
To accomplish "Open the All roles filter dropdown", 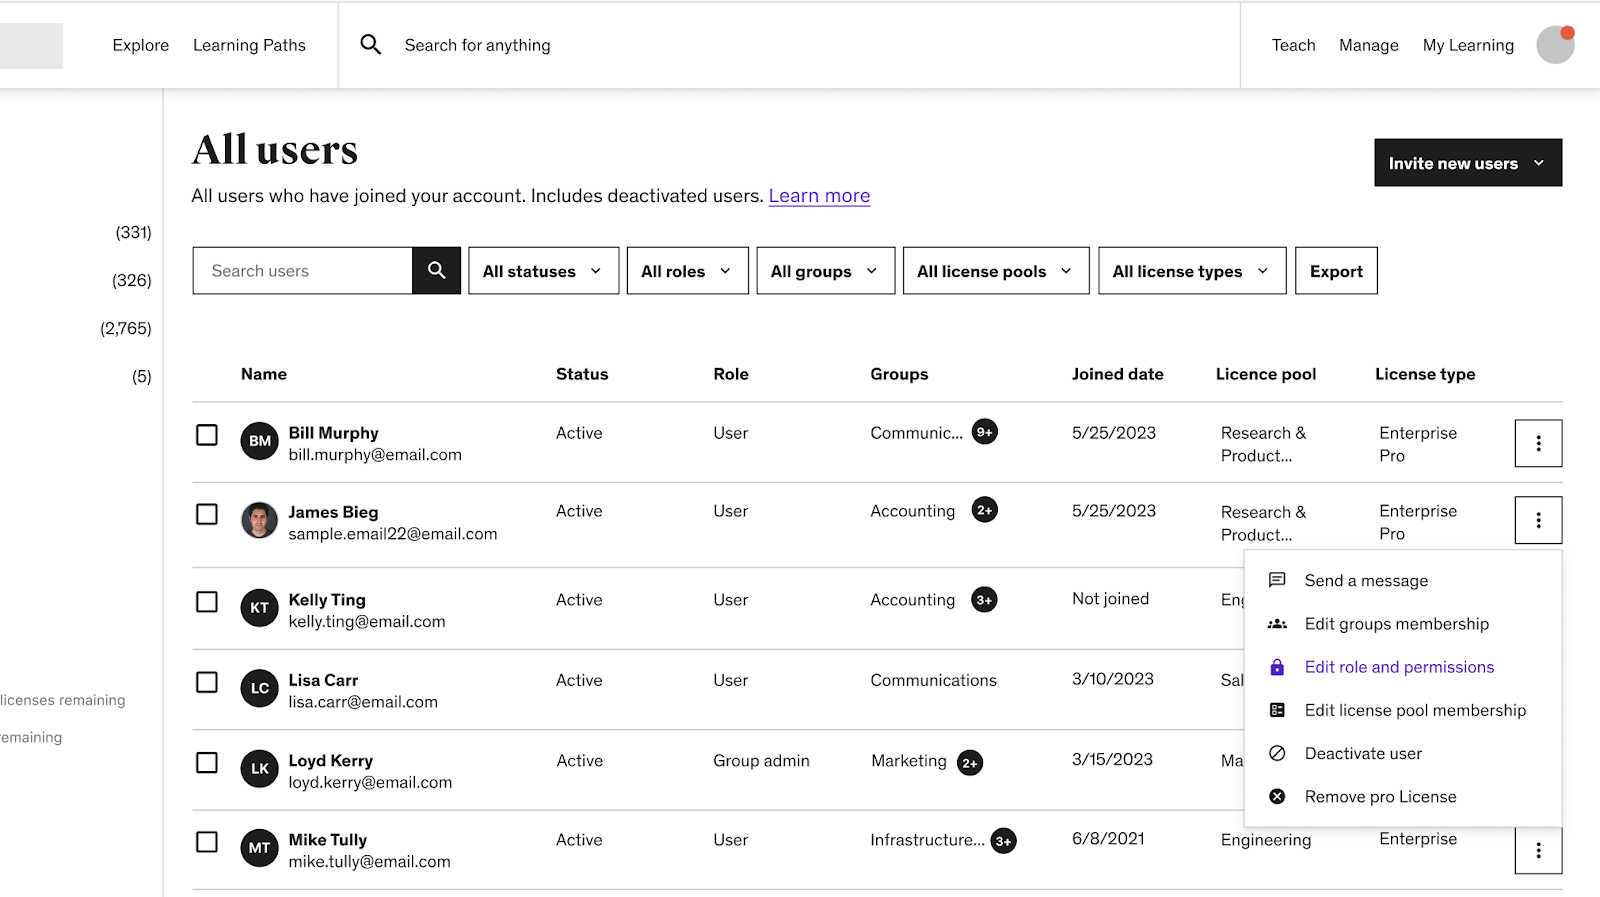I will tap(687, 271).
